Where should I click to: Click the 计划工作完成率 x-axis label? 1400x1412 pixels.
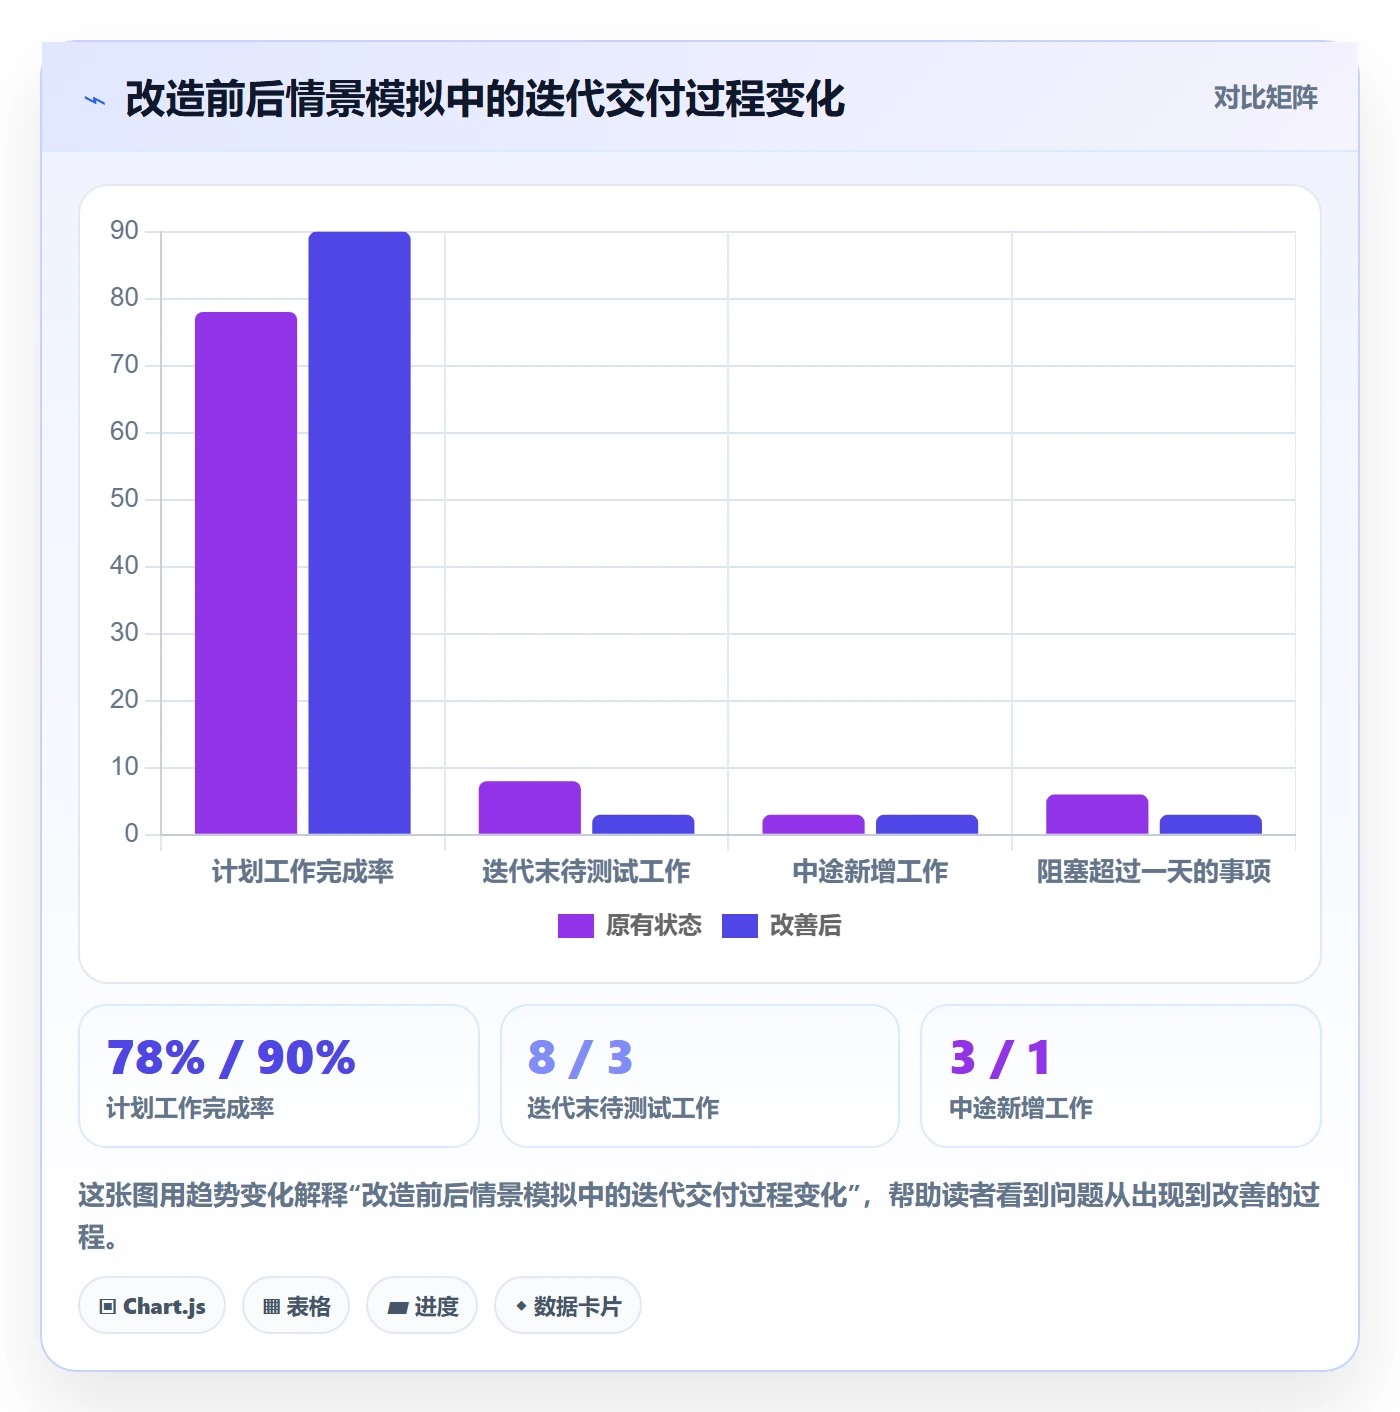coord(303,872)
